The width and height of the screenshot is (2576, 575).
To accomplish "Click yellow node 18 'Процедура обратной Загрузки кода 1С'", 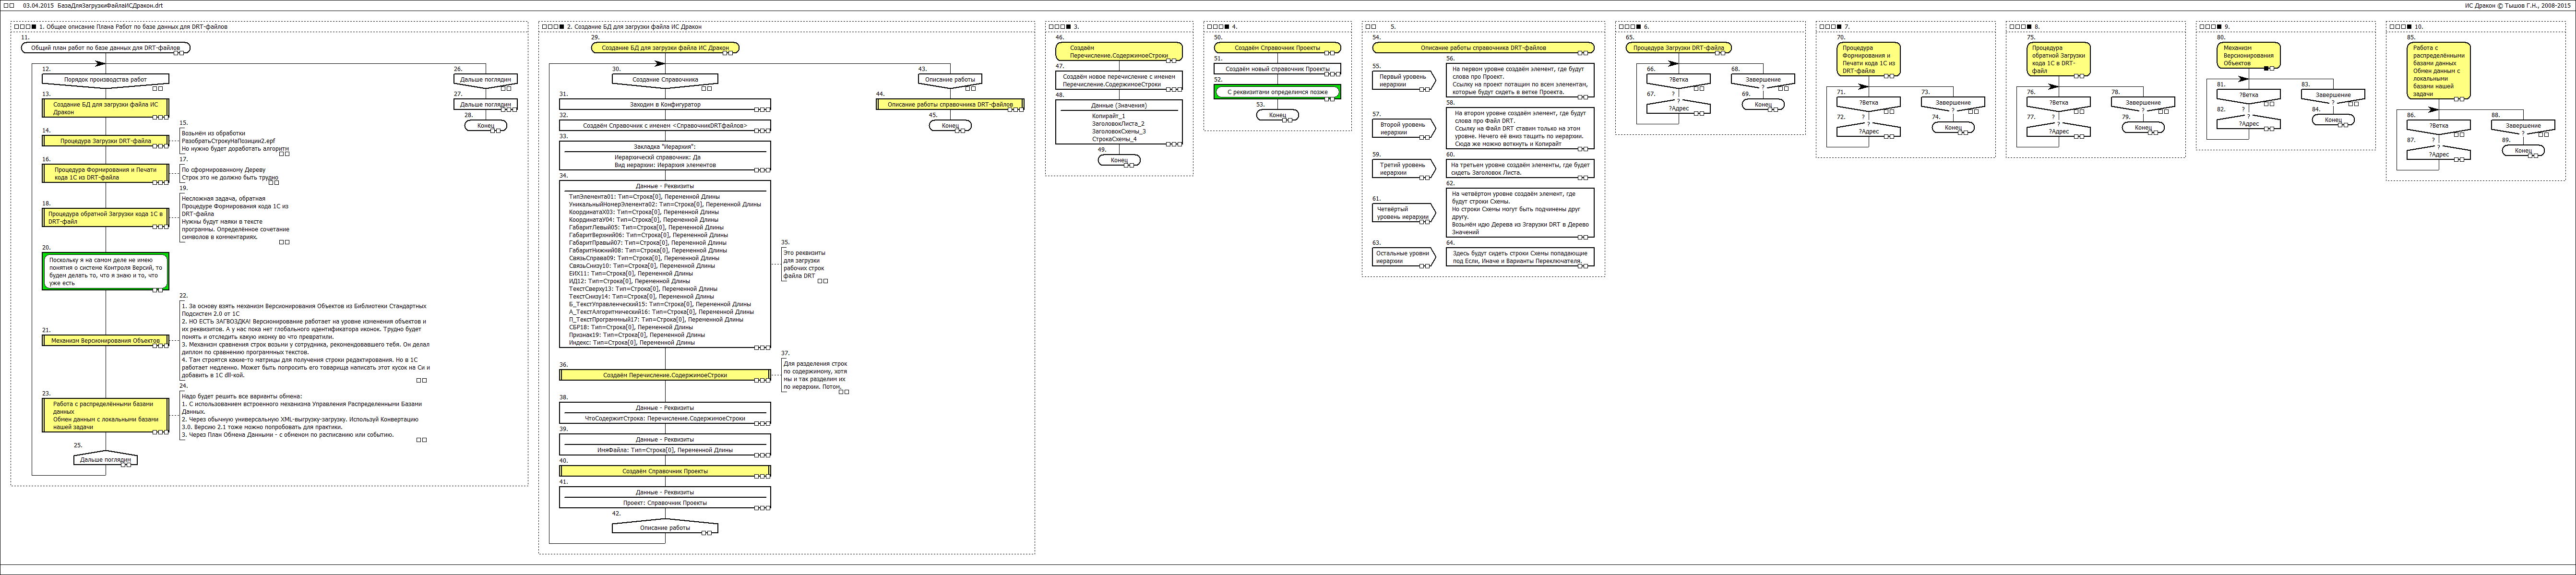I will point(105,217).
